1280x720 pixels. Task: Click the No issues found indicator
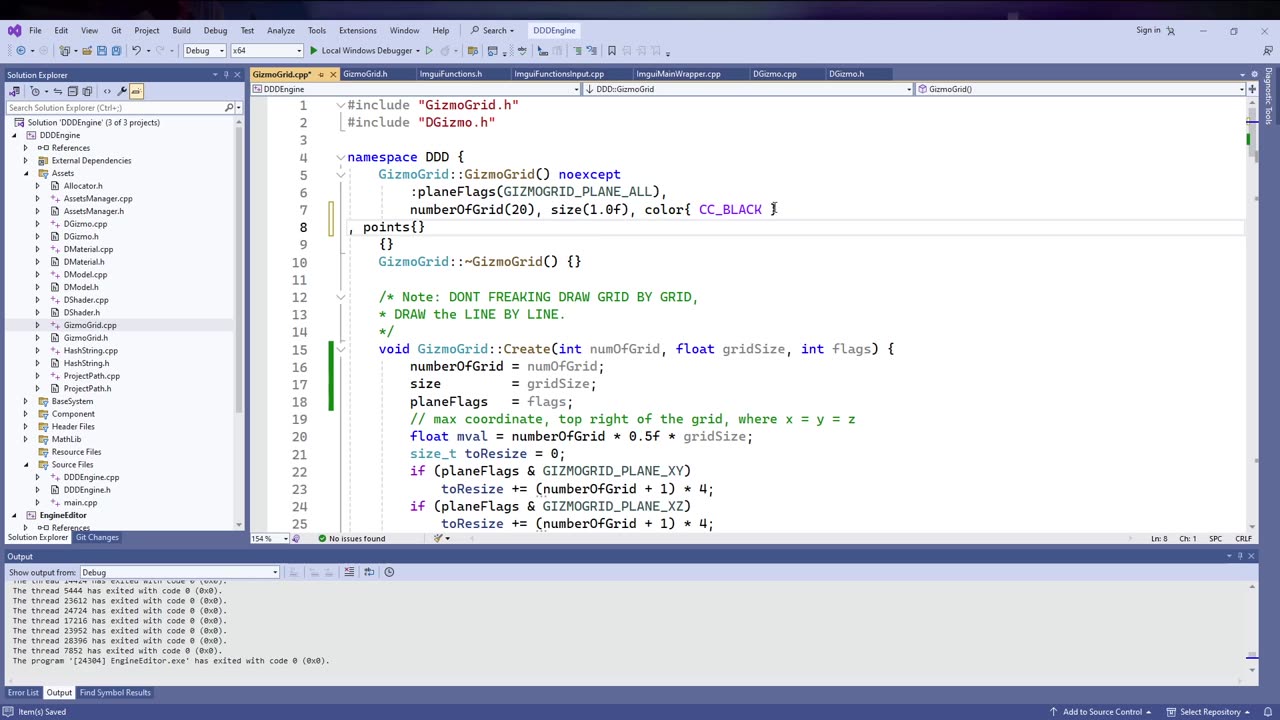pyautogui.click(x=351, y=538)
